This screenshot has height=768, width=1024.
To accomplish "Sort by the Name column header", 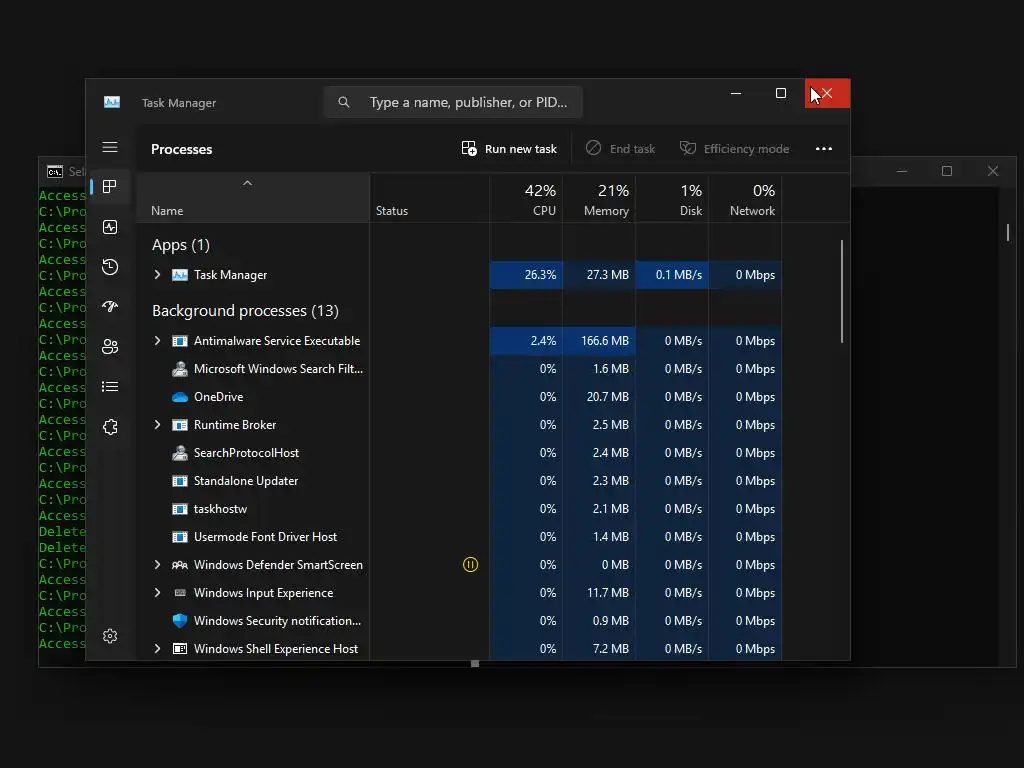I will tap(253, 199).
